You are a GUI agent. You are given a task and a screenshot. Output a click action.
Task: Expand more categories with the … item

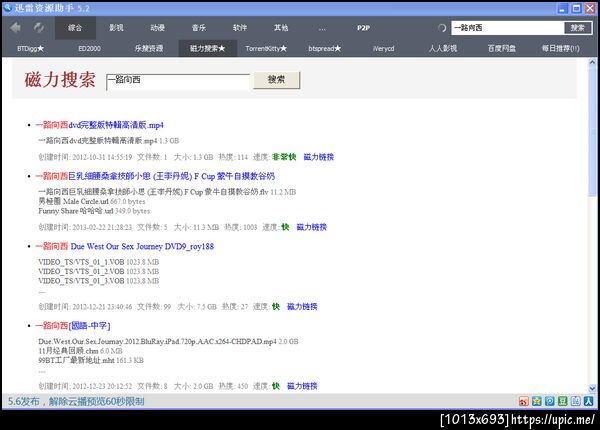[x=322, y=28]
